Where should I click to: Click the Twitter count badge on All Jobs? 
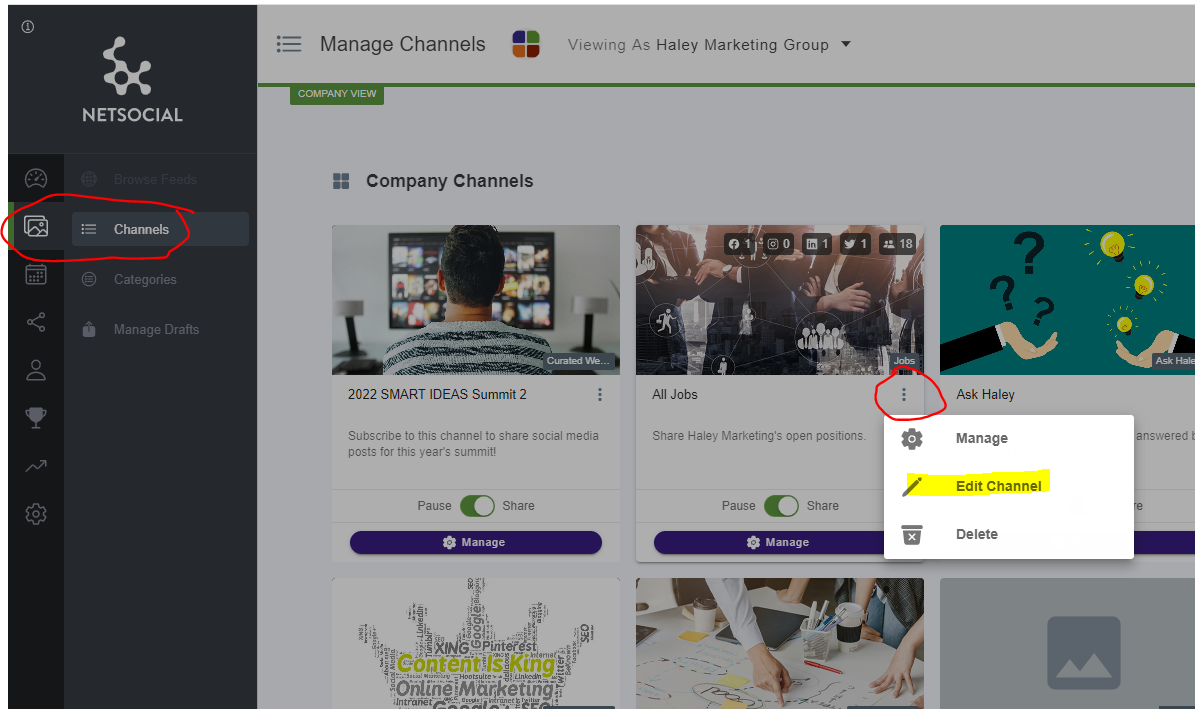855,244
